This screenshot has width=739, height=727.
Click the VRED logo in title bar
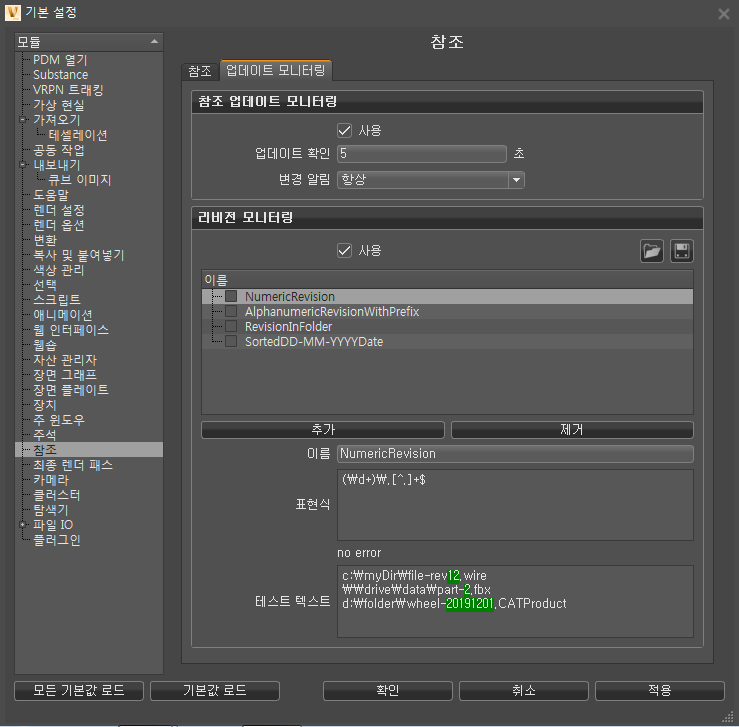[x=13, y=13]
